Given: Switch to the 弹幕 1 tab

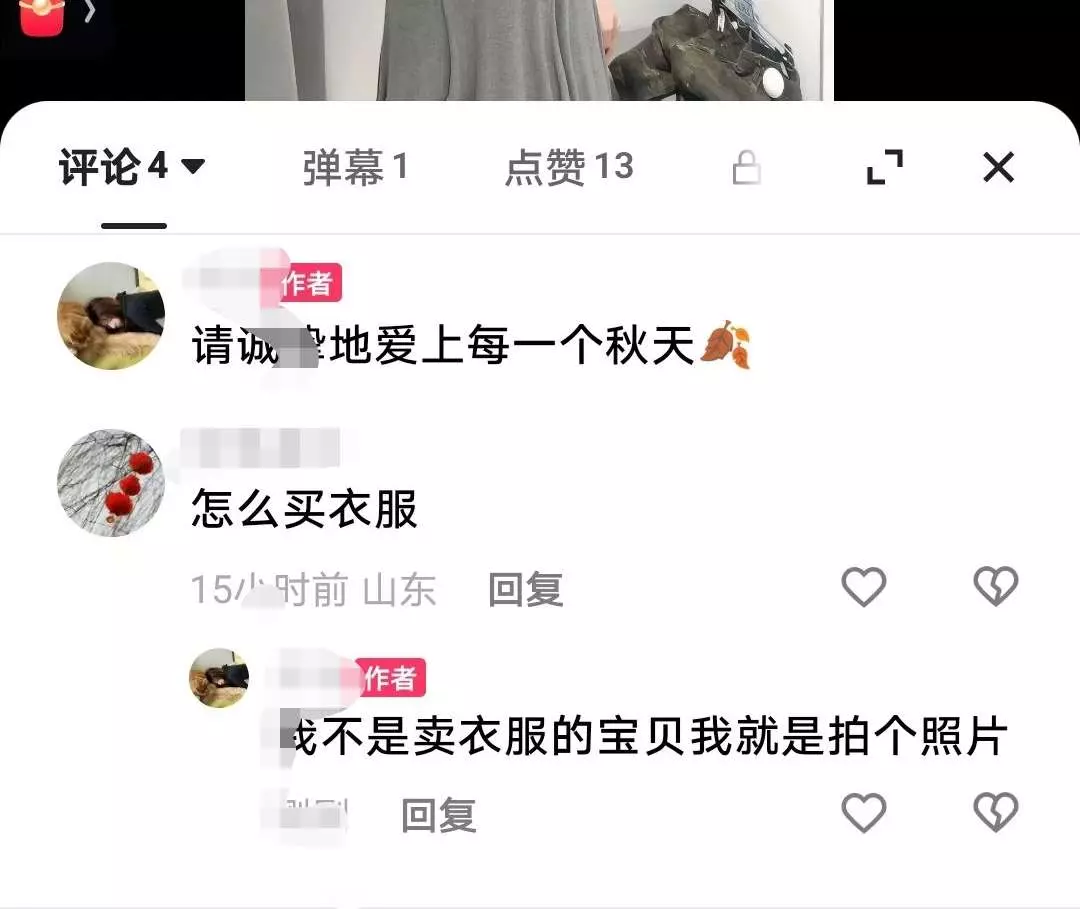Looking at the screenshot, I should click(x=355, y=167).
